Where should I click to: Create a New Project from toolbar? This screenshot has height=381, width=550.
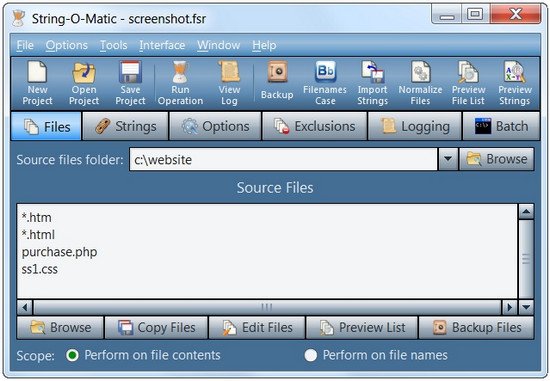(37, 83)
